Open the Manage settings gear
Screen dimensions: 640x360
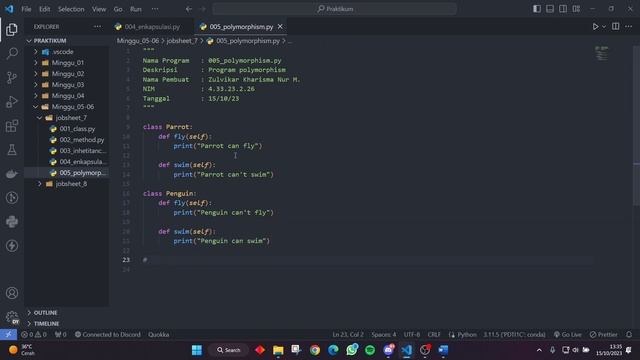click(12, 317)
